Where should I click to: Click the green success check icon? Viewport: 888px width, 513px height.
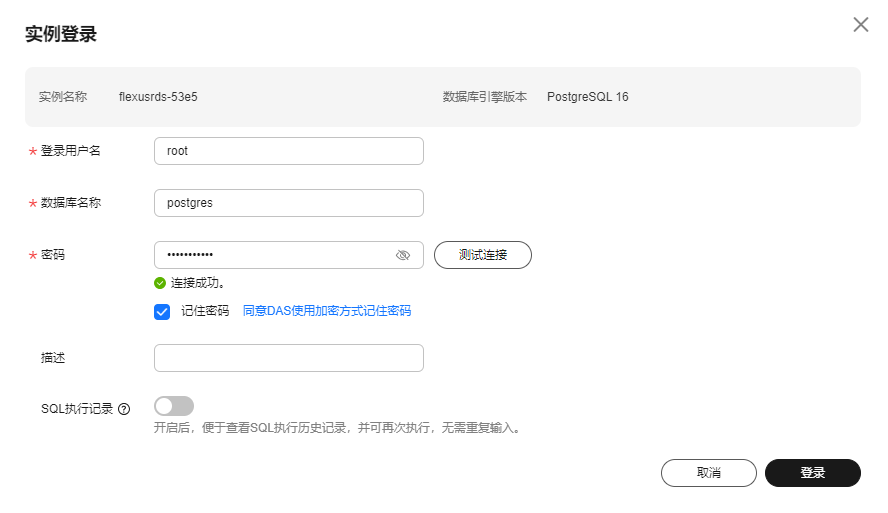(x=160, y=283)
